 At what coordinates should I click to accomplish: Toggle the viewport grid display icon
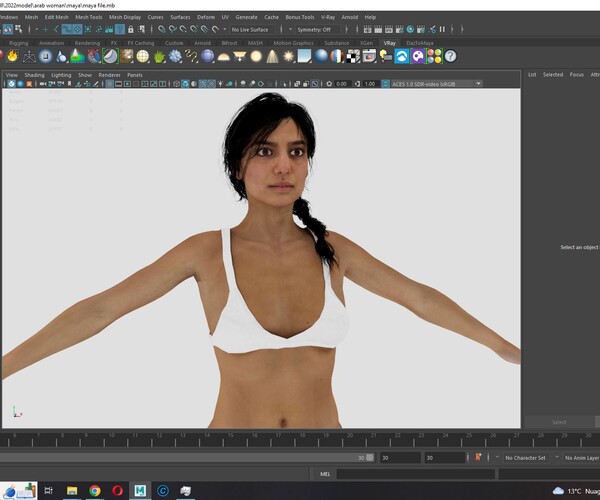[109, 83]
